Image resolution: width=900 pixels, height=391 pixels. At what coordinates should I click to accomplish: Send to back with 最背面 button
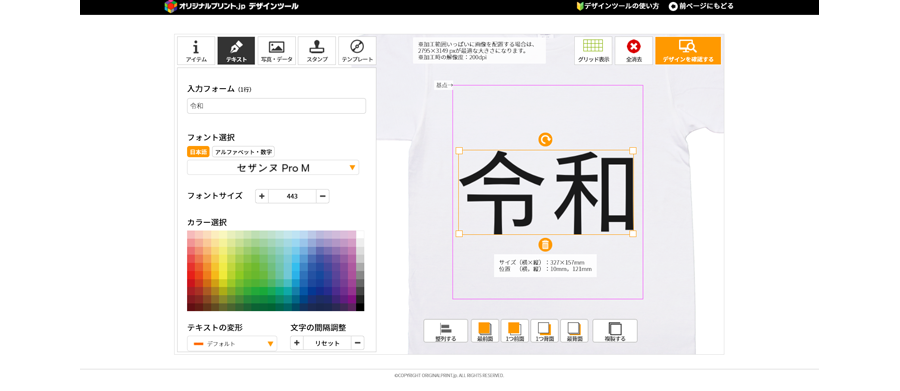click(x=575, y=331)
